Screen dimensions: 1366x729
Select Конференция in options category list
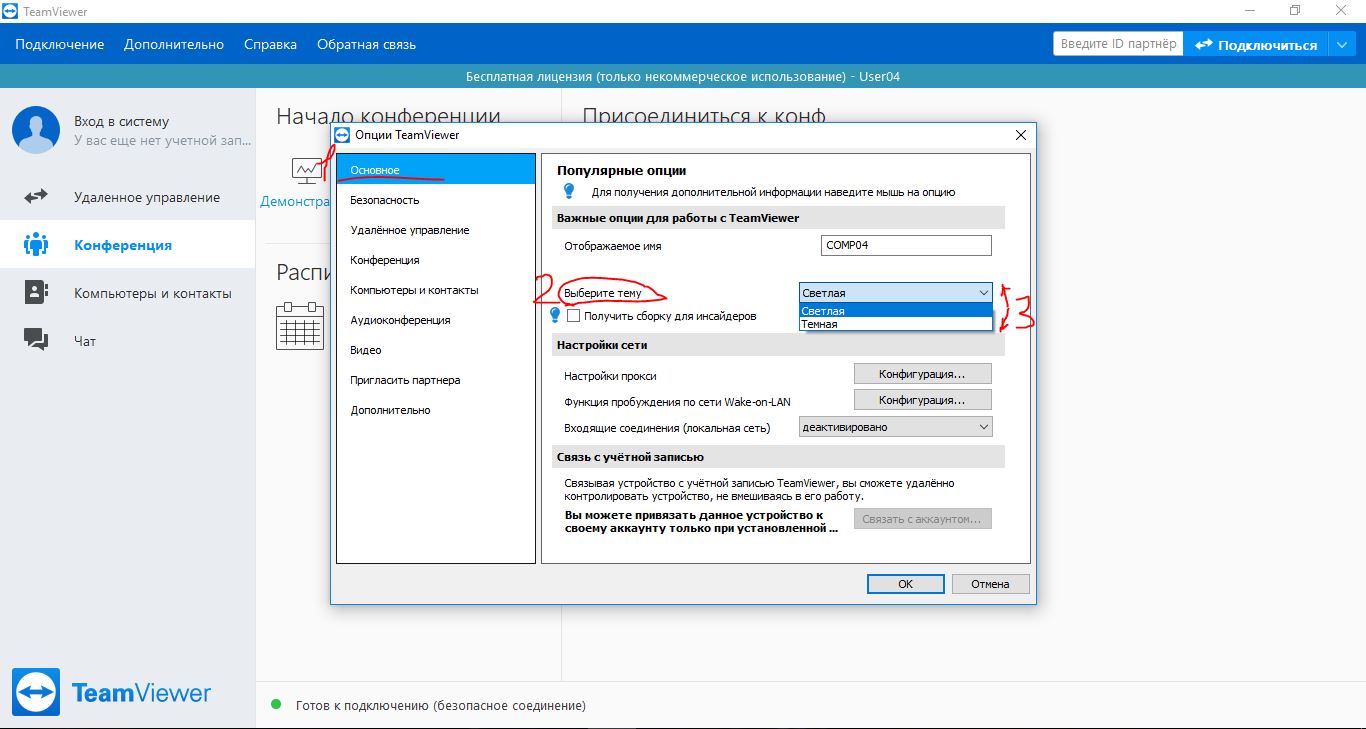coord(436,260)
